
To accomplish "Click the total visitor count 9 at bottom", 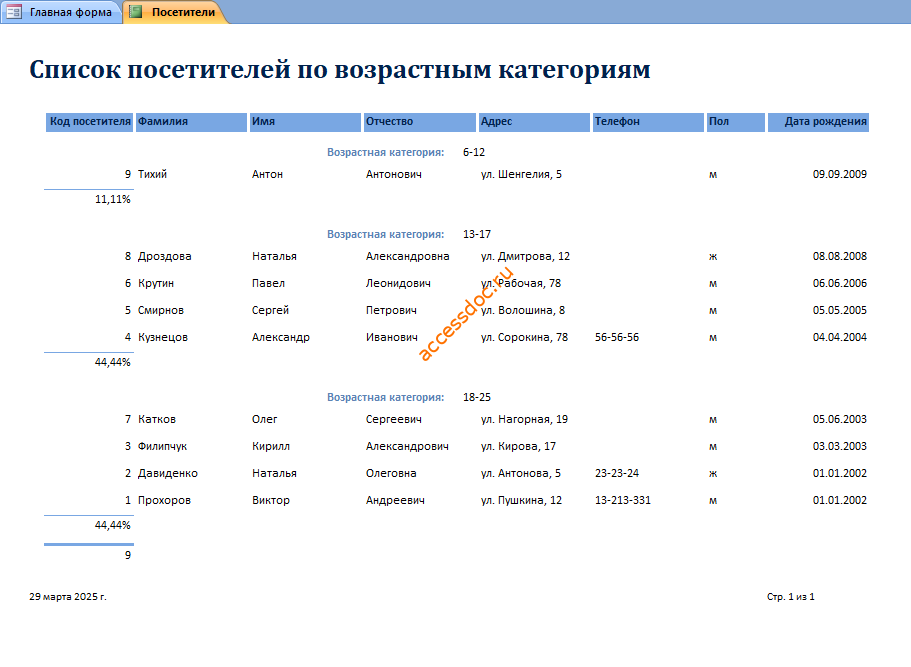I will pos(128,555).
